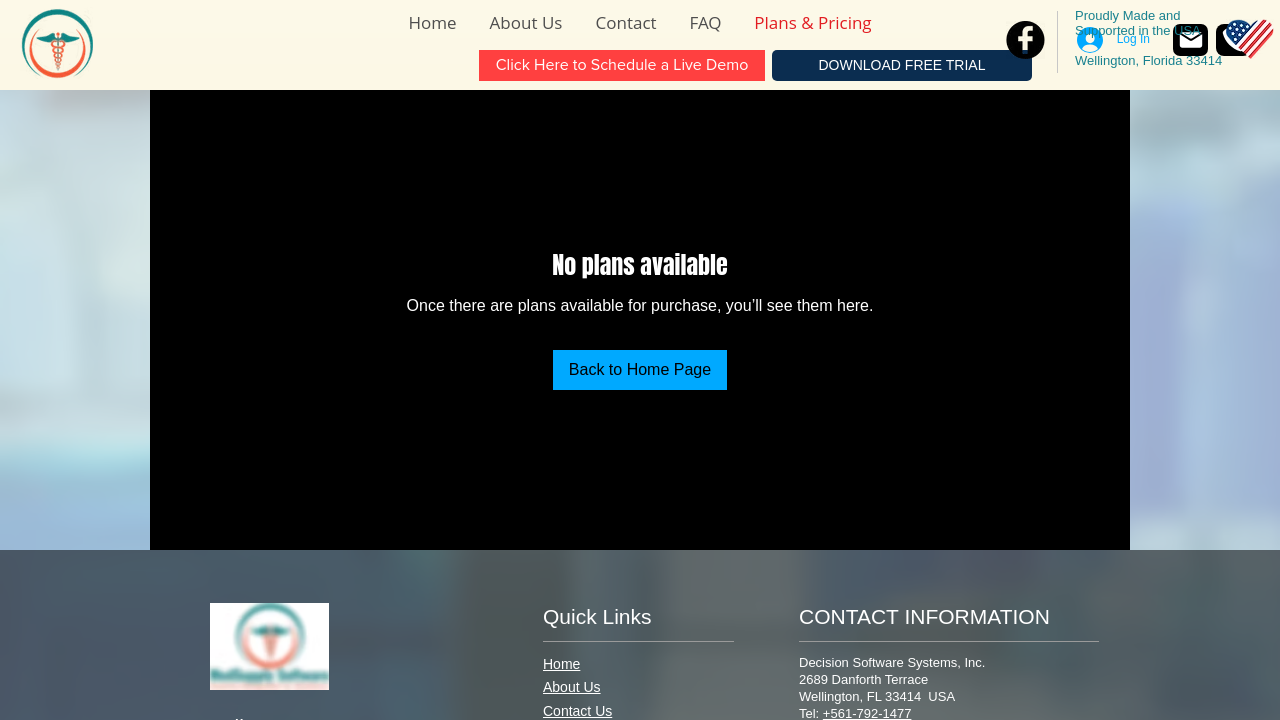Select FAQ in the top menu
The height and width of the screenshot is (720, 1280).
705,23
